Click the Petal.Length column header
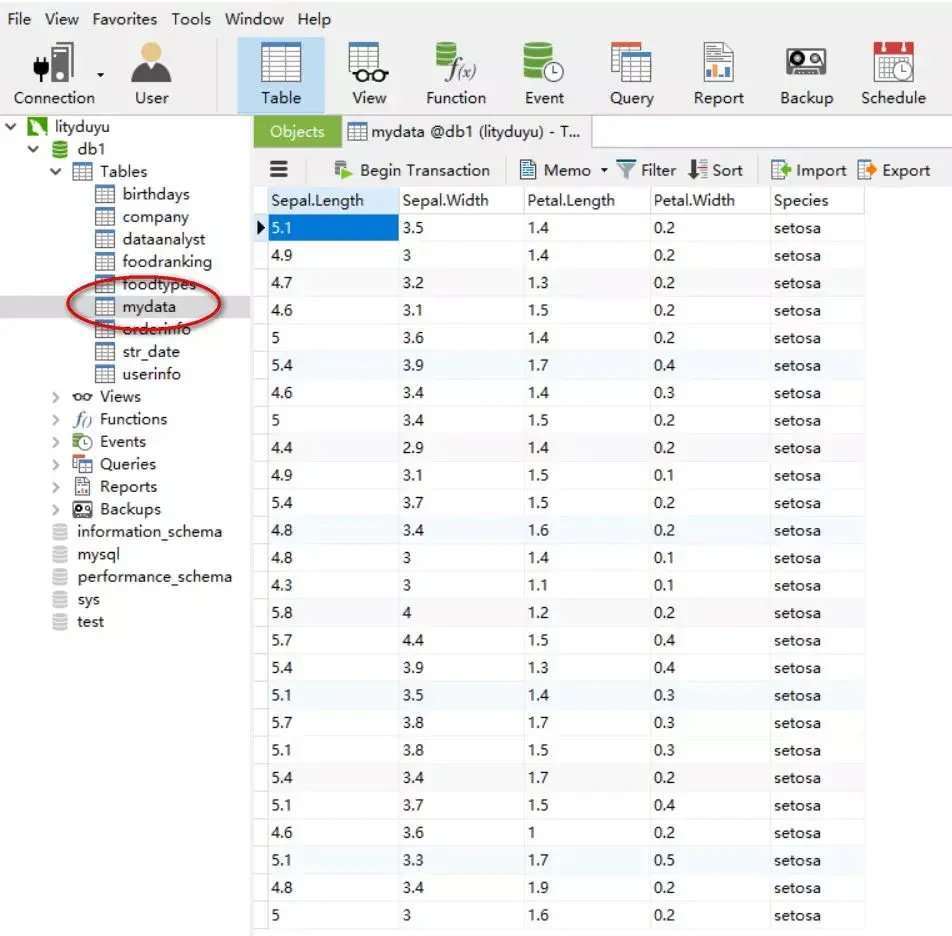952x936 pixels. tap(586, 200)
